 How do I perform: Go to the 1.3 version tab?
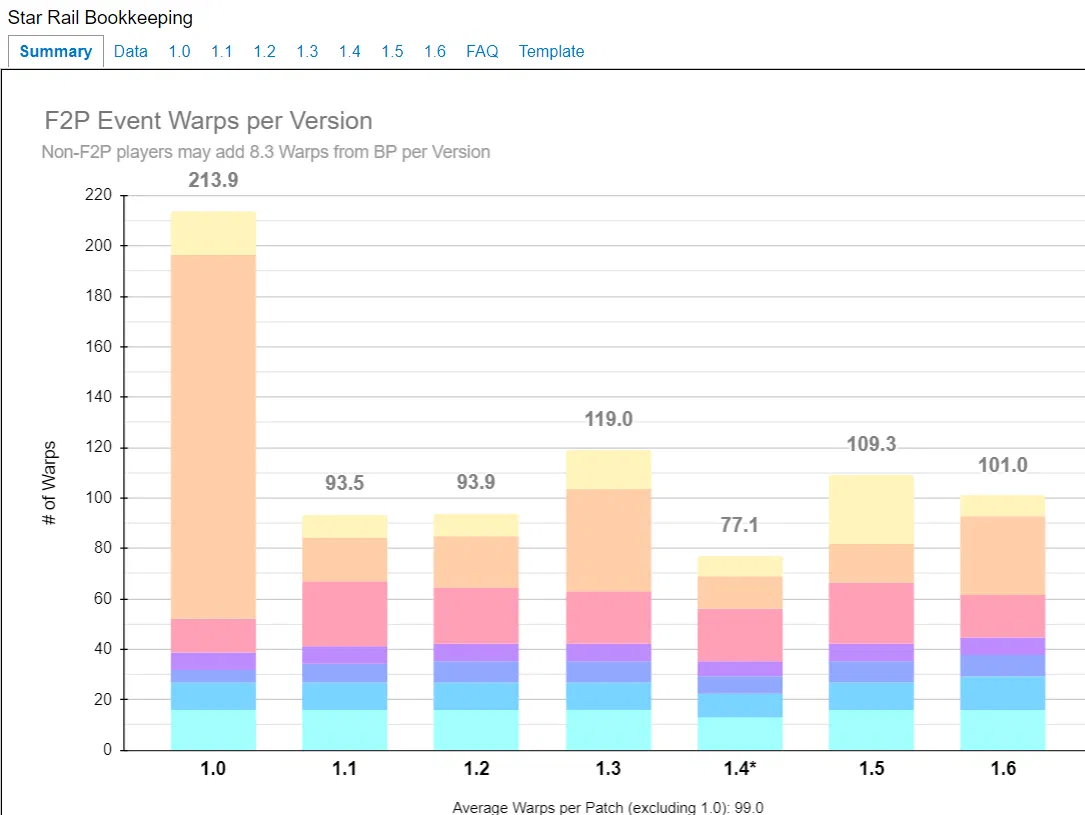[307, 51]
